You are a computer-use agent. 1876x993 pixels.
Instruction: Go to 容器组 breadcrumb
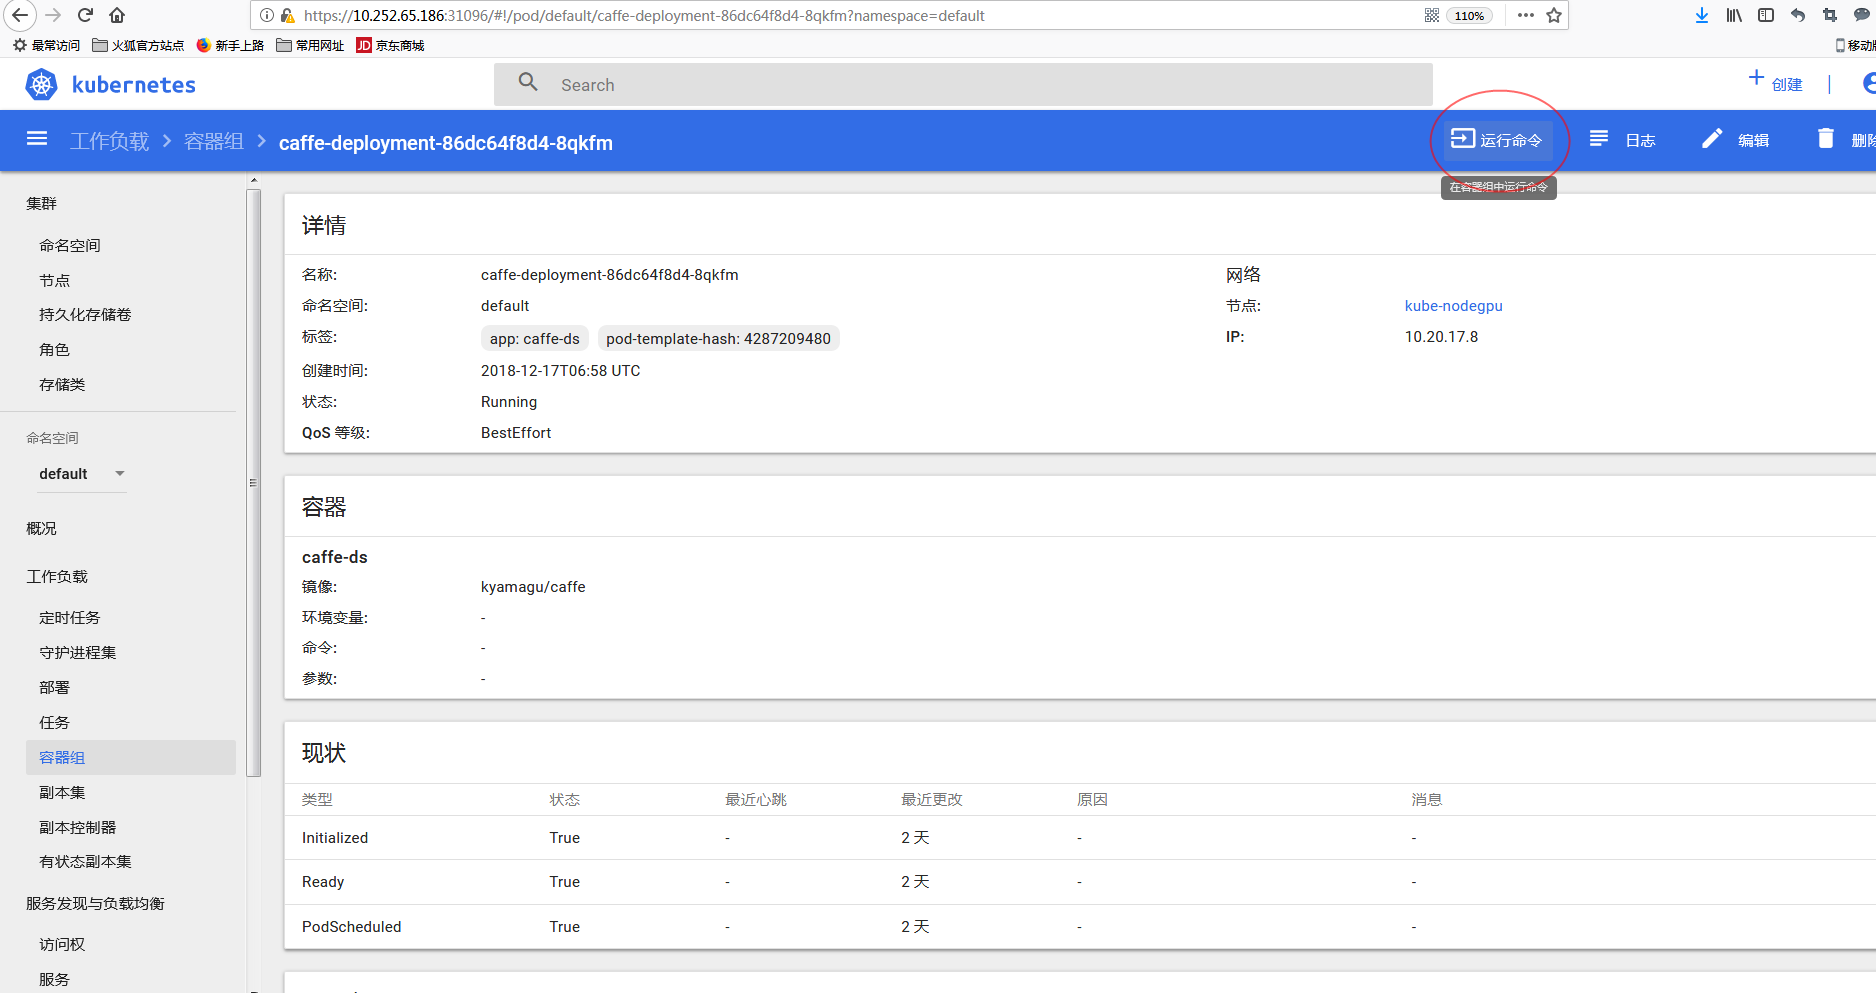tap(214, 142)
